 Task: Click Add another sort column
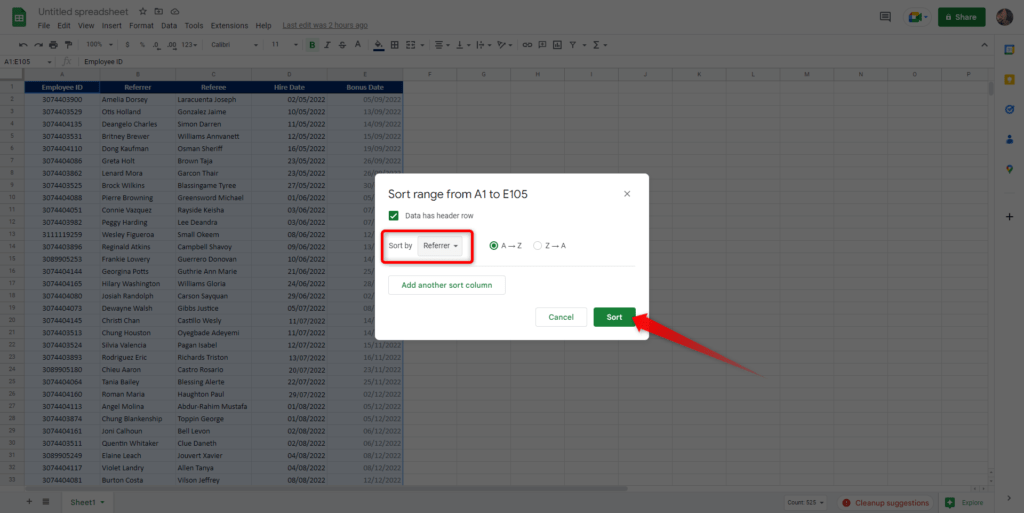coord(447,285)
